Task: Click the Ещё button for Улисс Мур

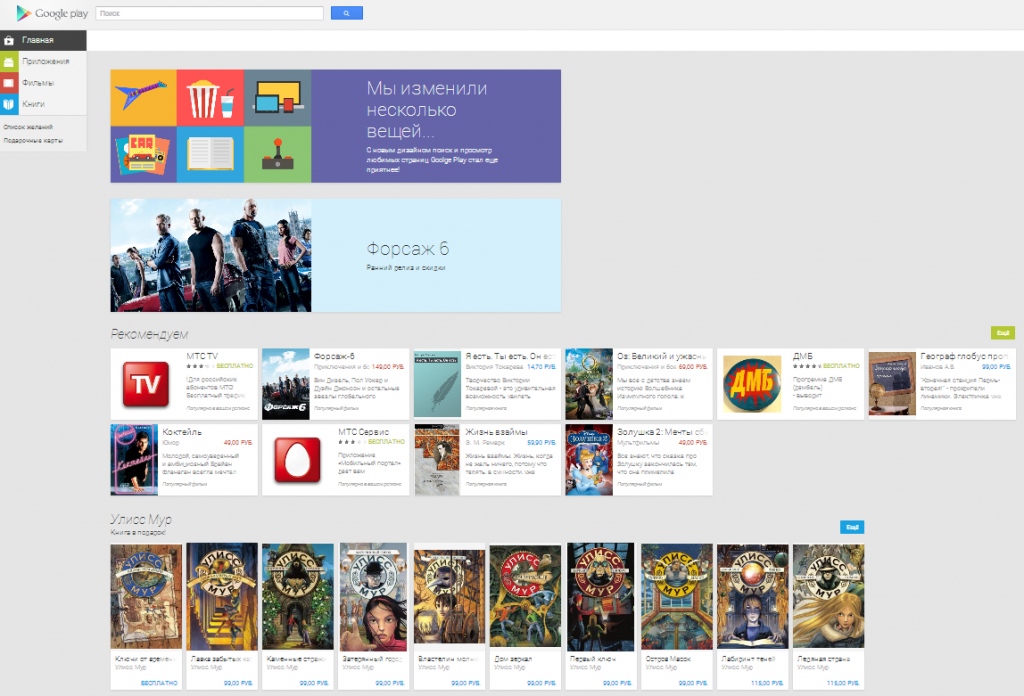Action: (x=851, y=526)
